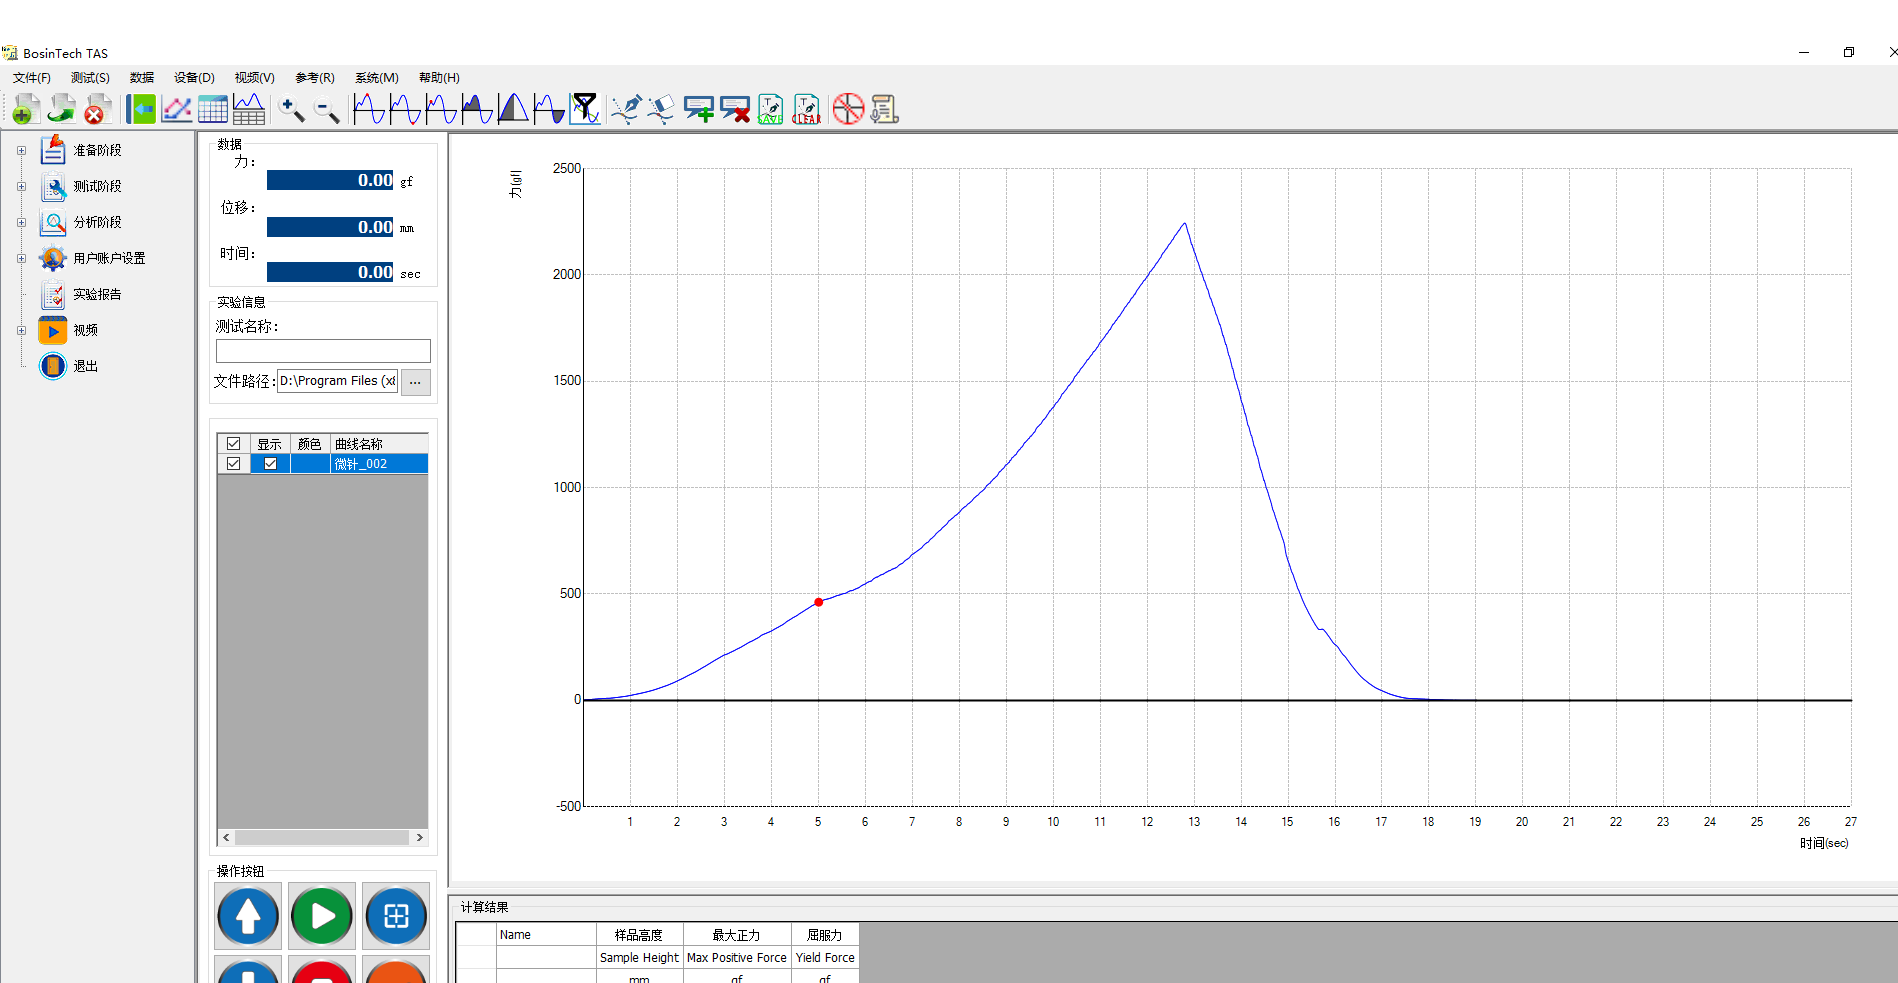The height and width of the screenshot is (983, 1898).
Task: Open the data table grid icon
Action: pyautogui.click(x=213, y=109)
